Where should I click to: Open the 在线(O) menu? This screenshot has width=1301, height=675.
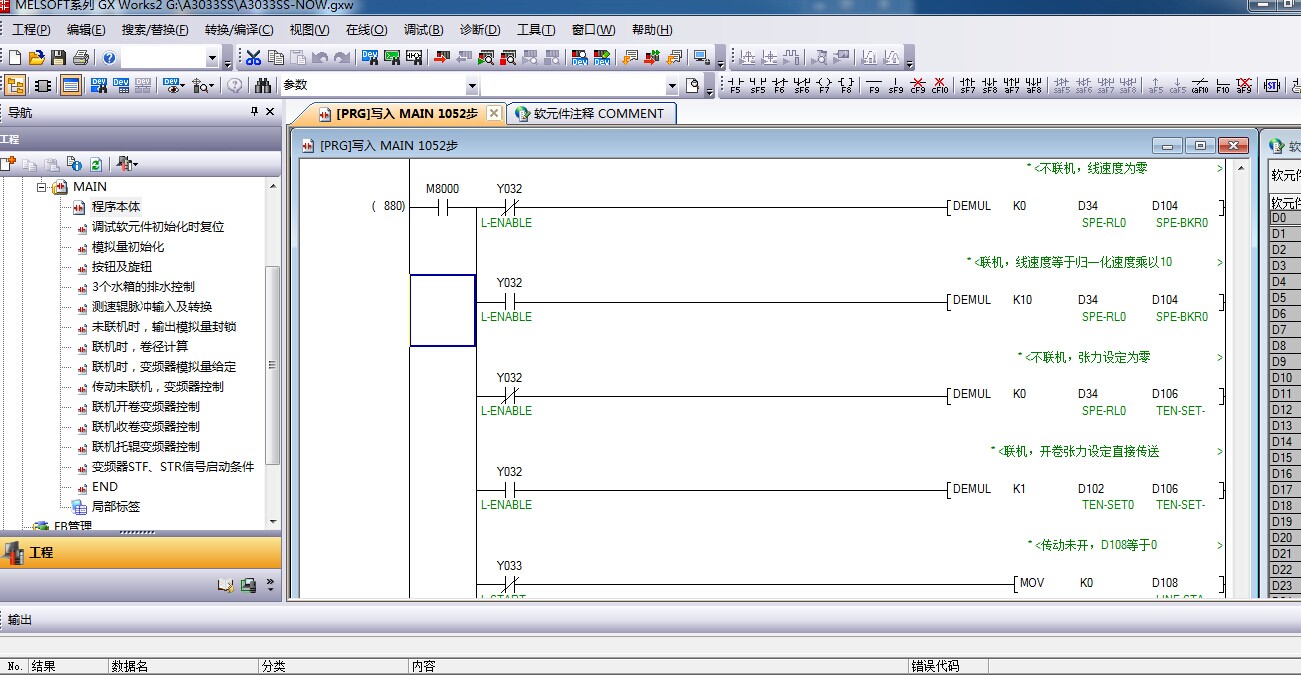[367, 30]
